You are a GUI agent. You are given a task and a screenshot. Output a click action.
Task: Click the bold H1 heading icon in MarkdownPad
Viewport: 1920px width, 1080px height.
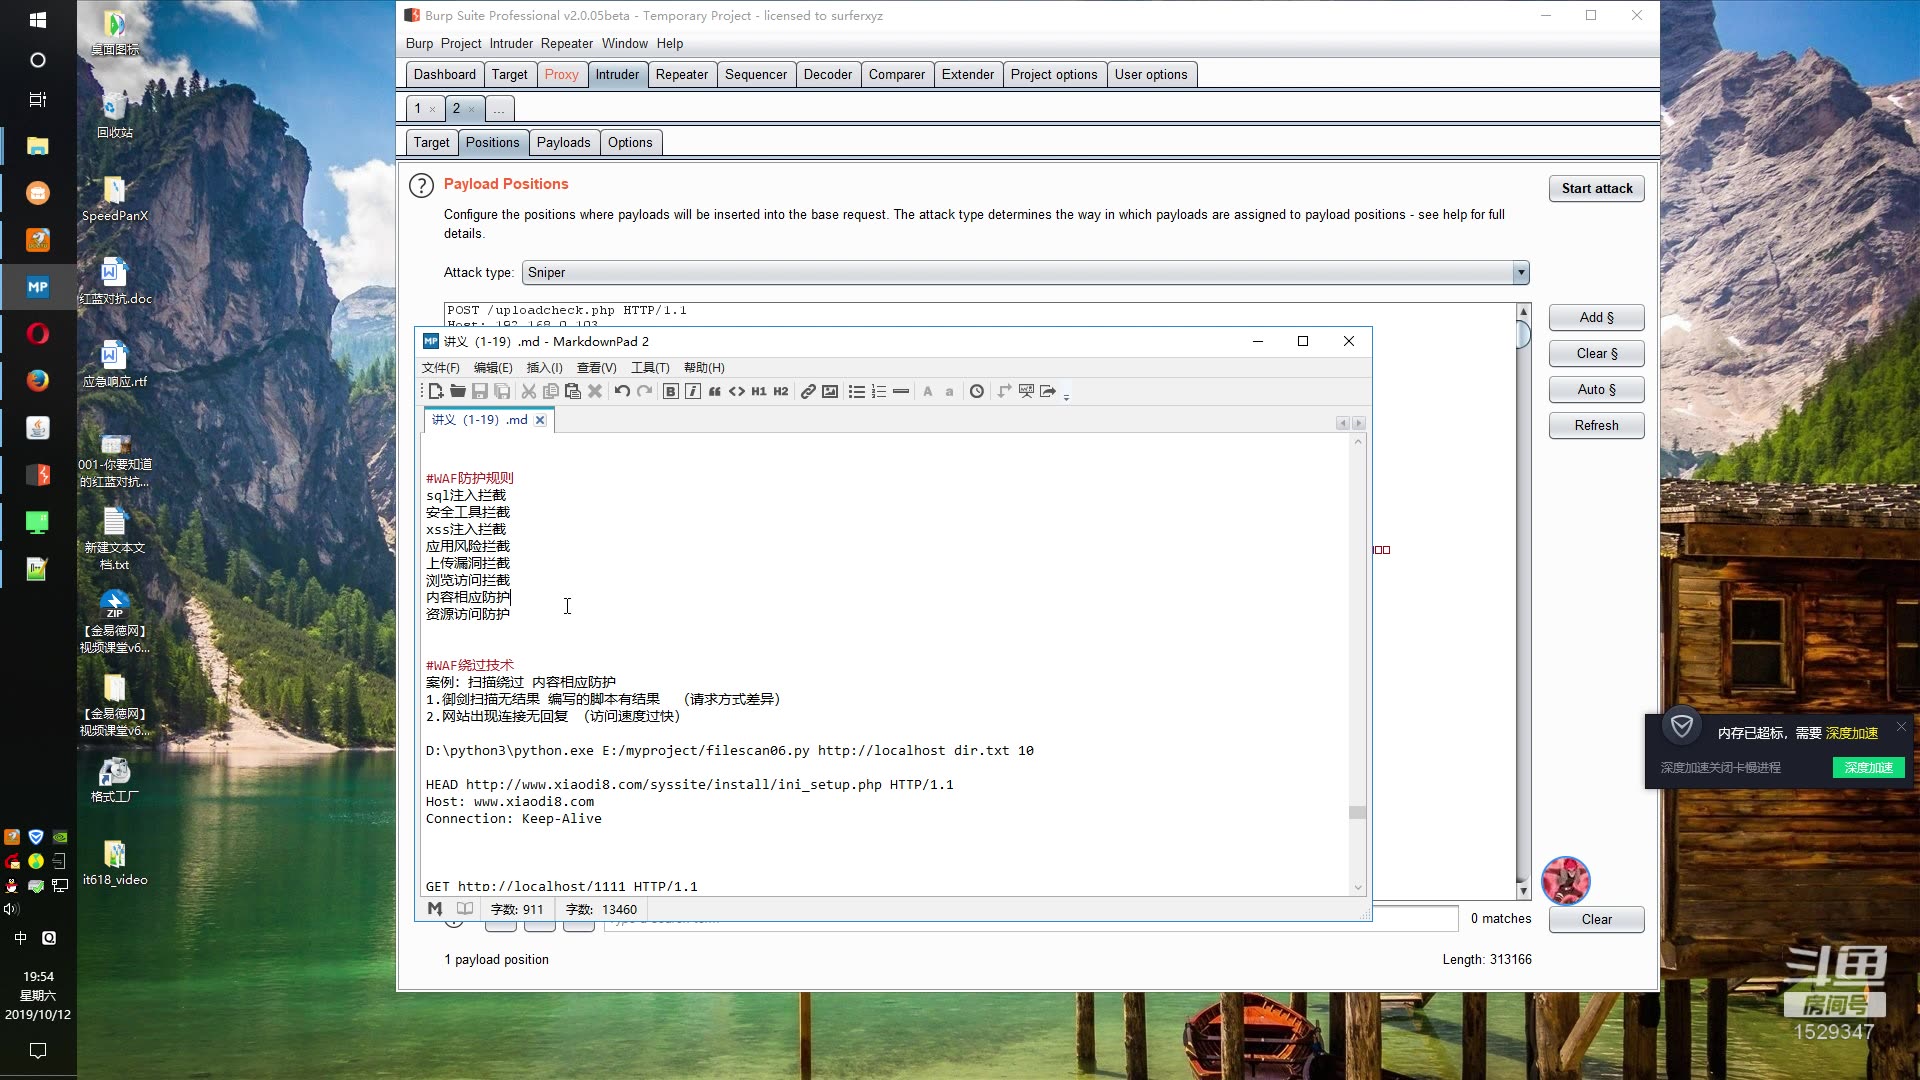[x=764, y=390]
